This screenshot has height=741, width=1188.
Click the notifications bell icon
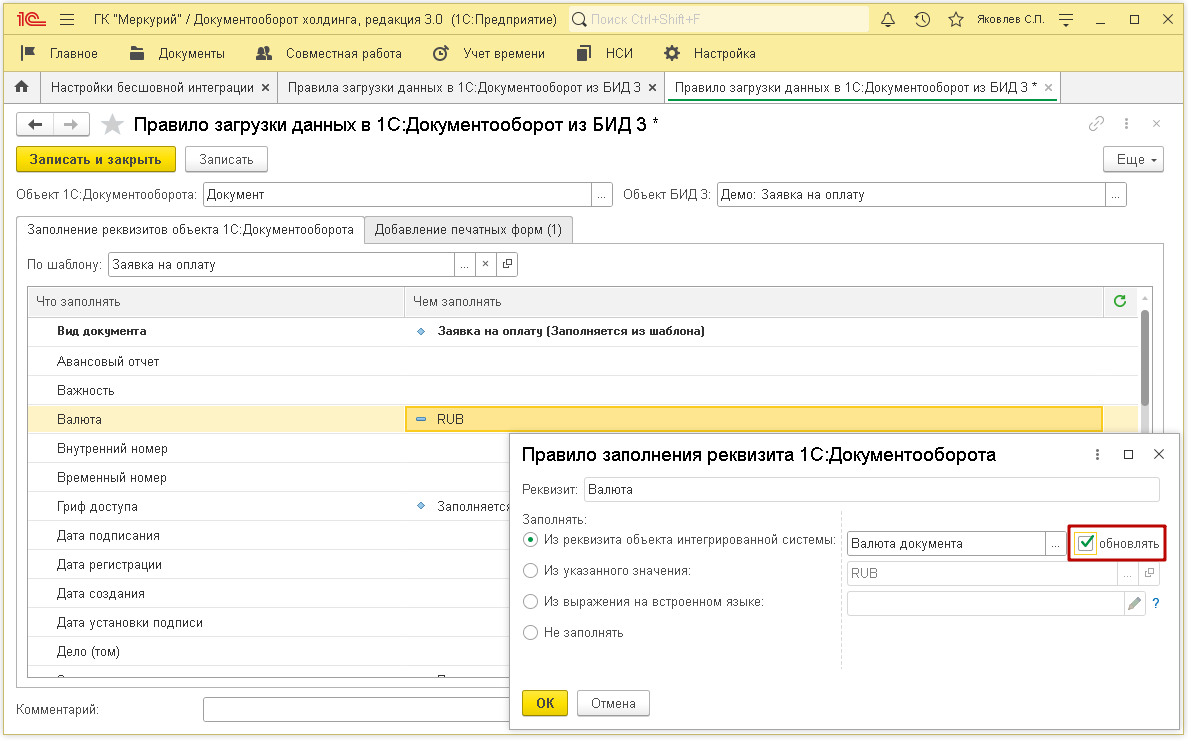coord(888,19)
